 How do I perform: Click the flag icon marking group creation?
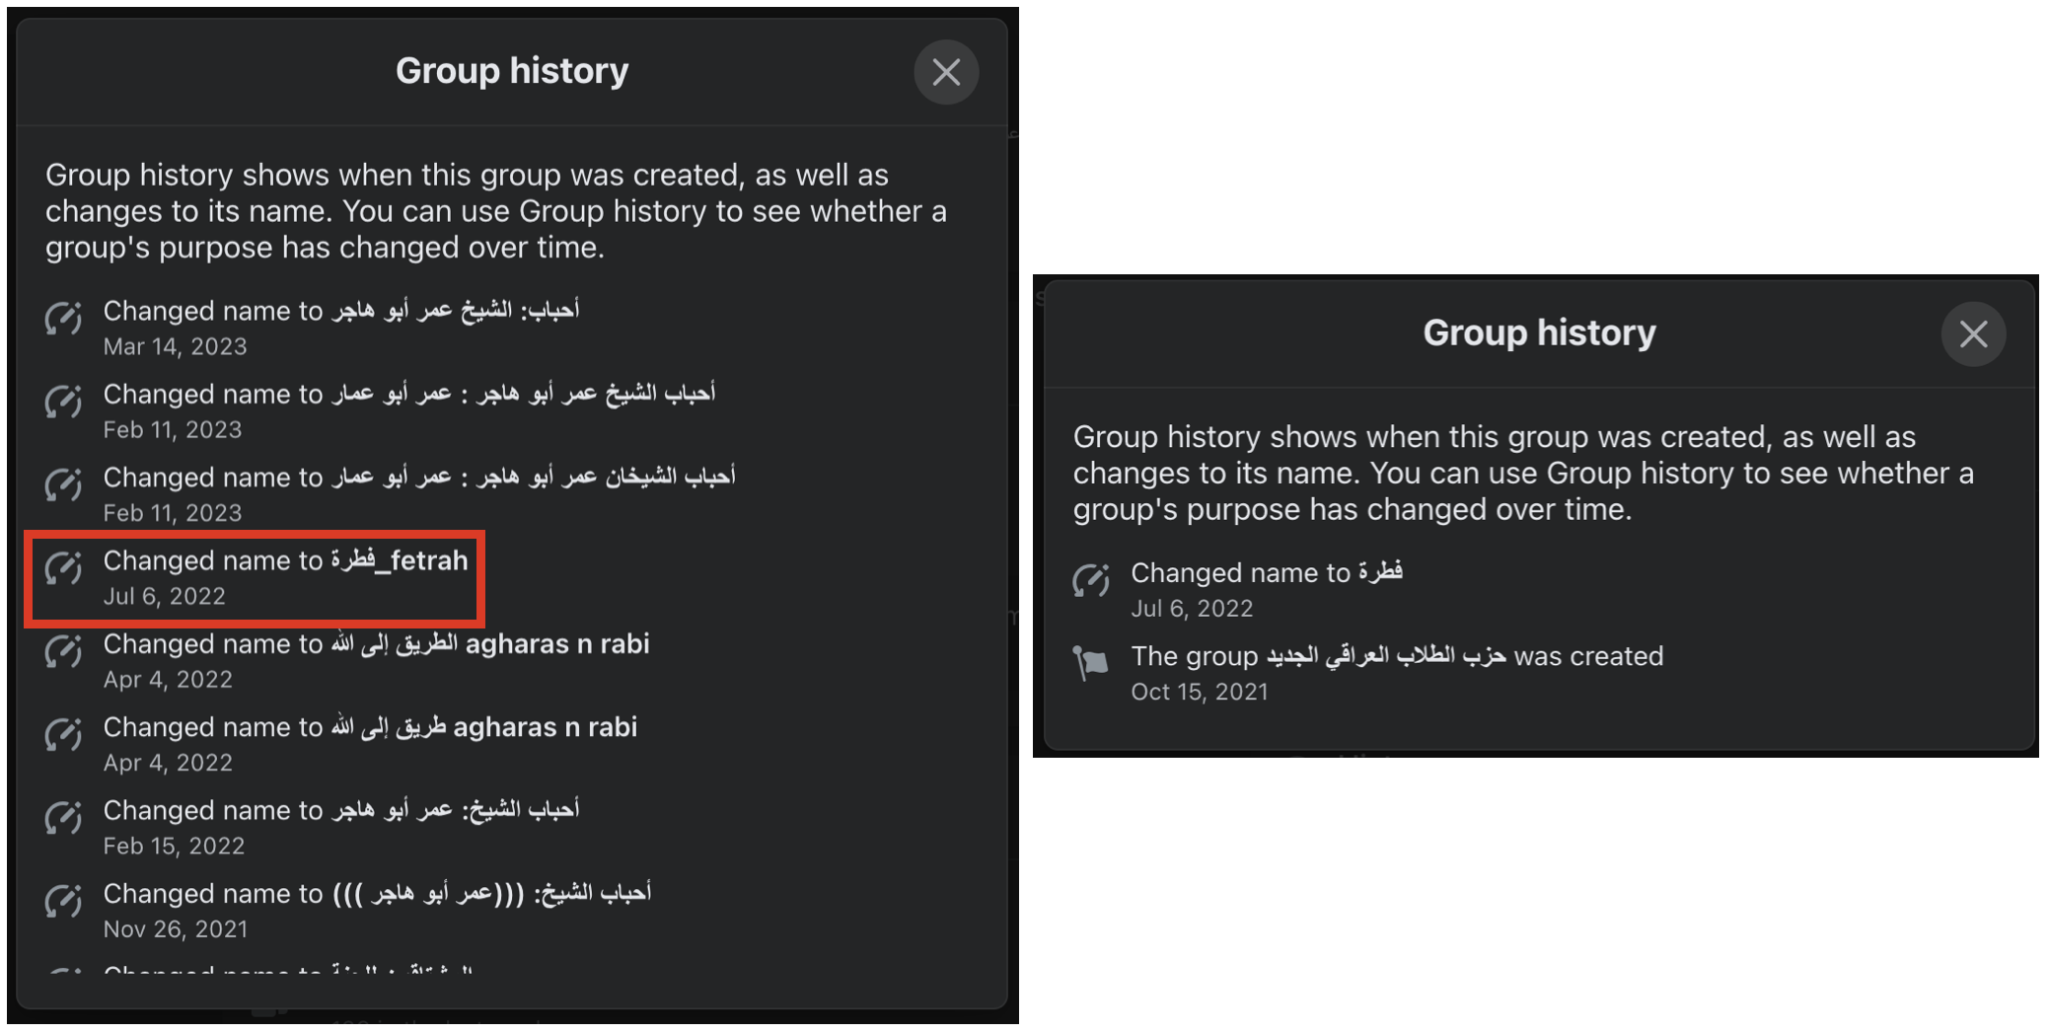1092,663
